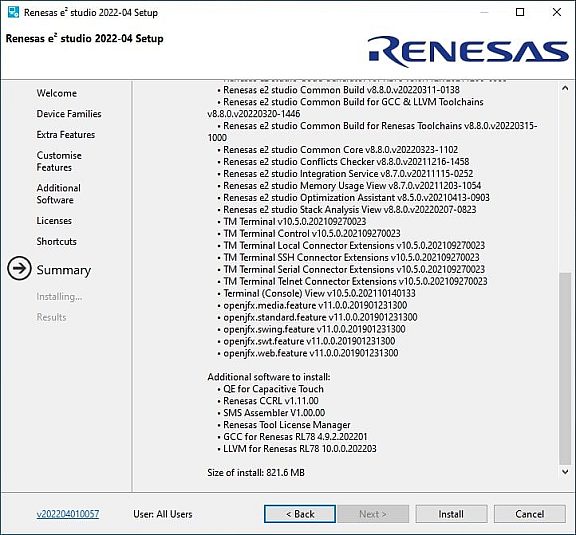Click 'LLVM for Renesas RL78 10.0.0.202203' entry
Screen dimensions: 576x535
point(300,449)
